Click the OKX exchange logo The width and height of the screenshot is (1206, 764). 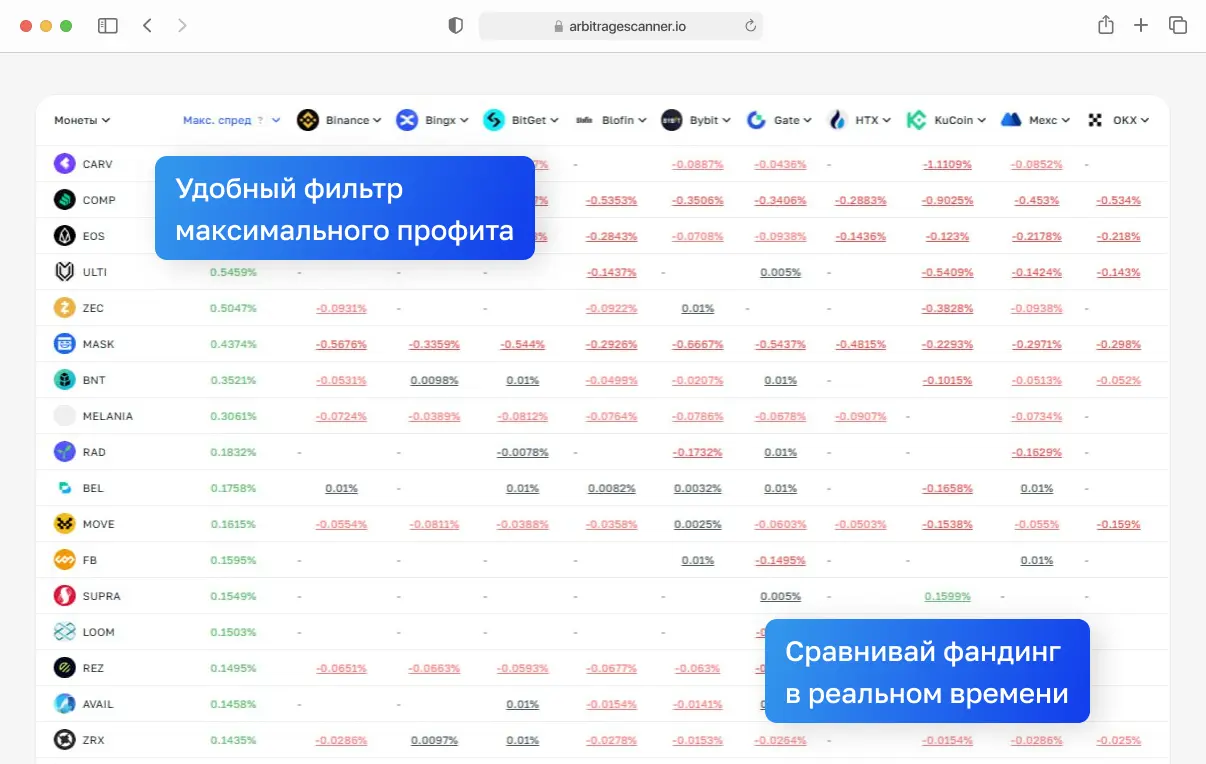tap(1095, 120)
